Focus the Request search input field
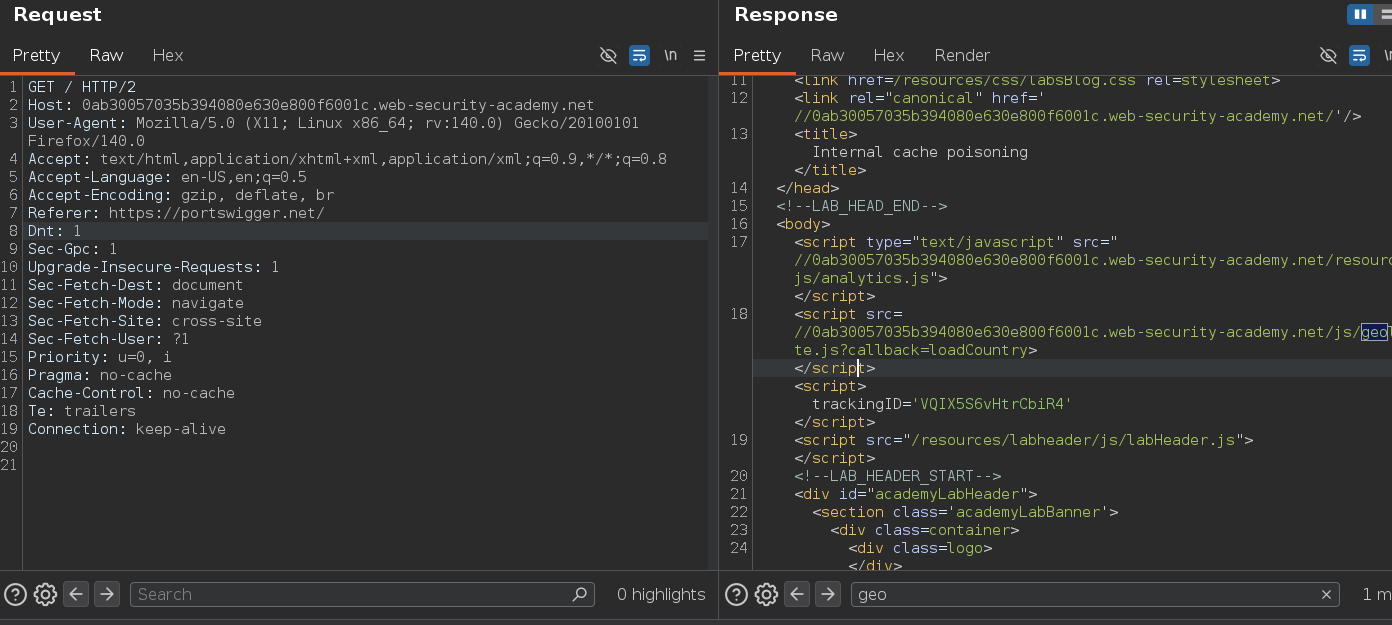The width and height of the screenshot is (1392, 625). 362,594
